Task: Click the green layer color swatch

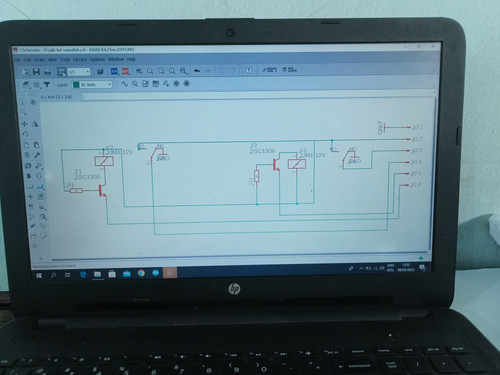Action: [76, 85]
